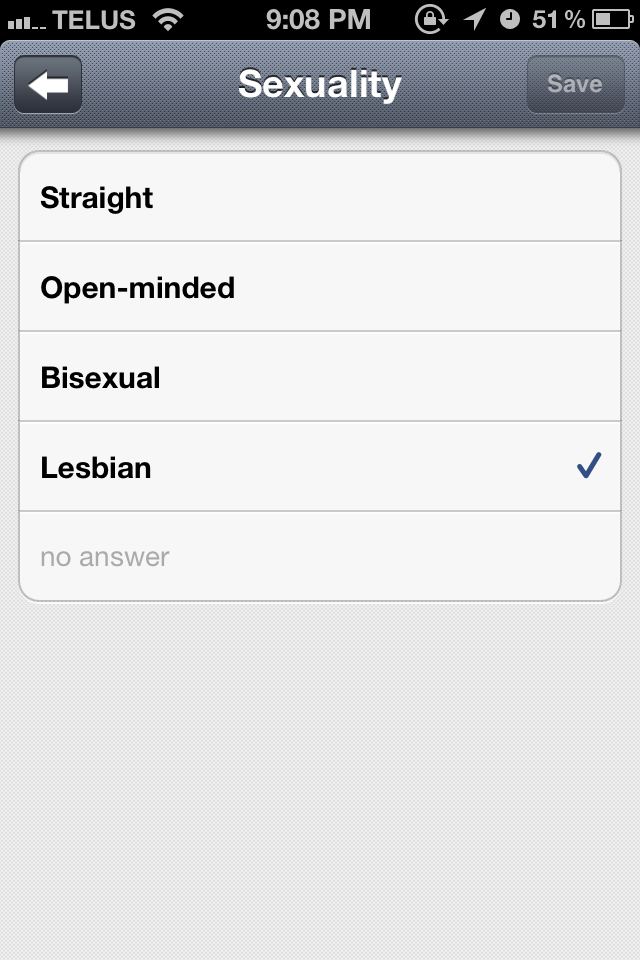Tap the blank area below the options list
The width and height of the screenshot is (640, 960).
320,780
